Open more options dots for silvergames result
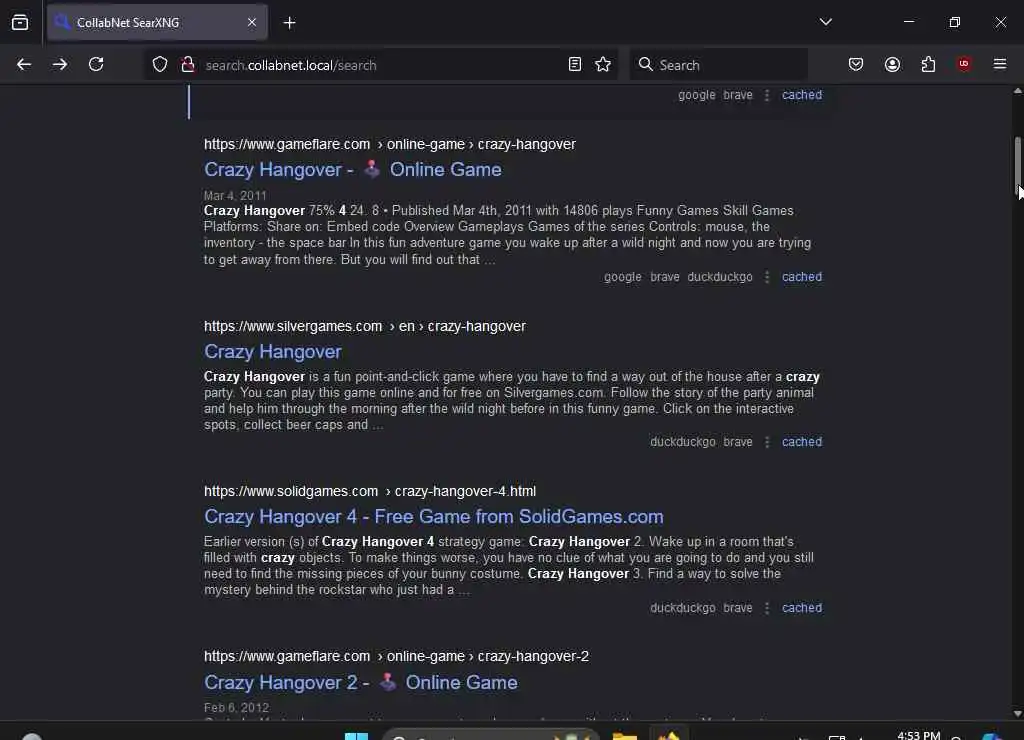The height and width of the screenshot is (740, 1024). [767, 442]
